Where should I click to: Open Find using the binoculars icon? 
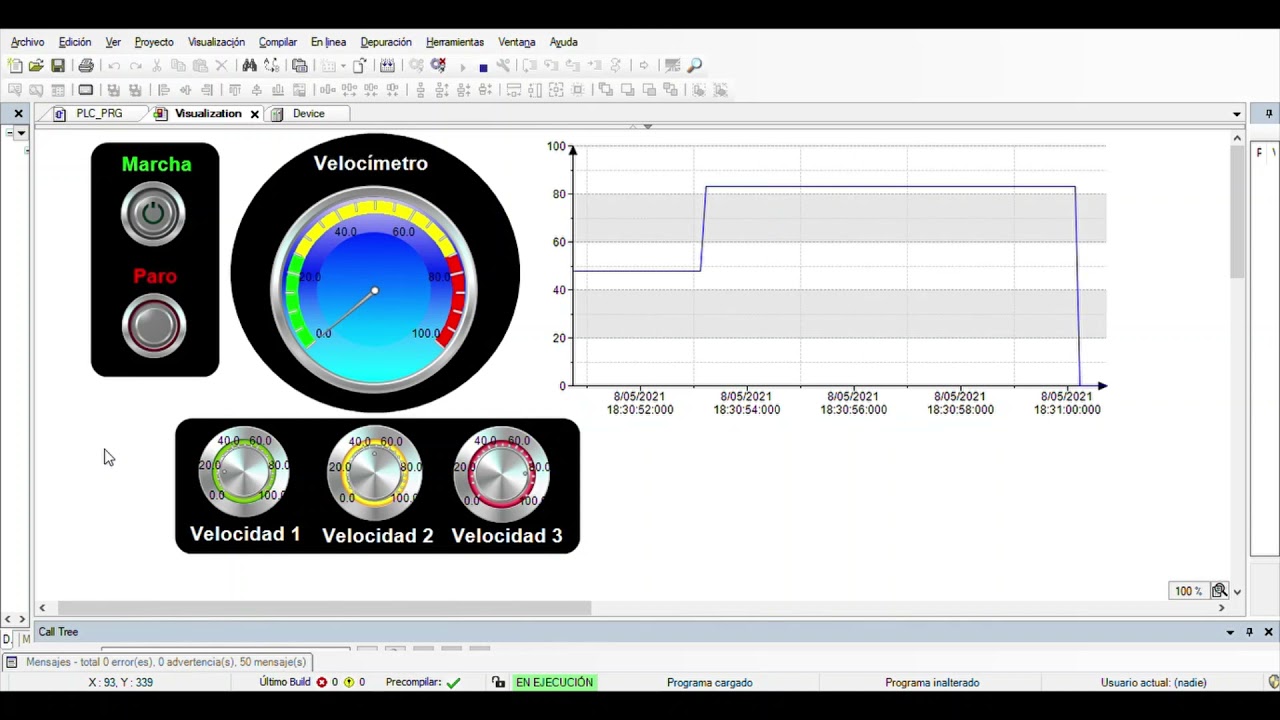250,66
